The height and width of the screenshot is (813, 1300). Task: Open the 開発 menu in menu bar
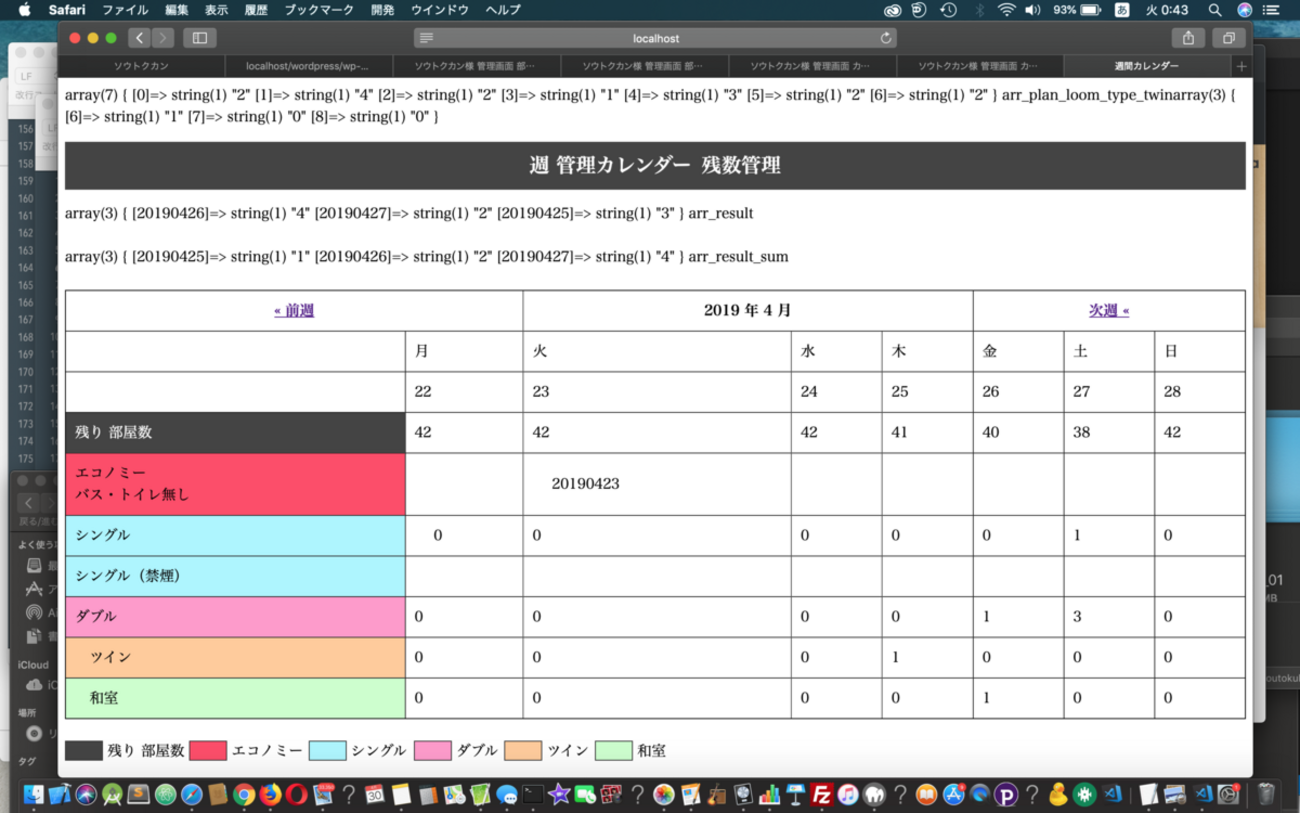[382, 10]
